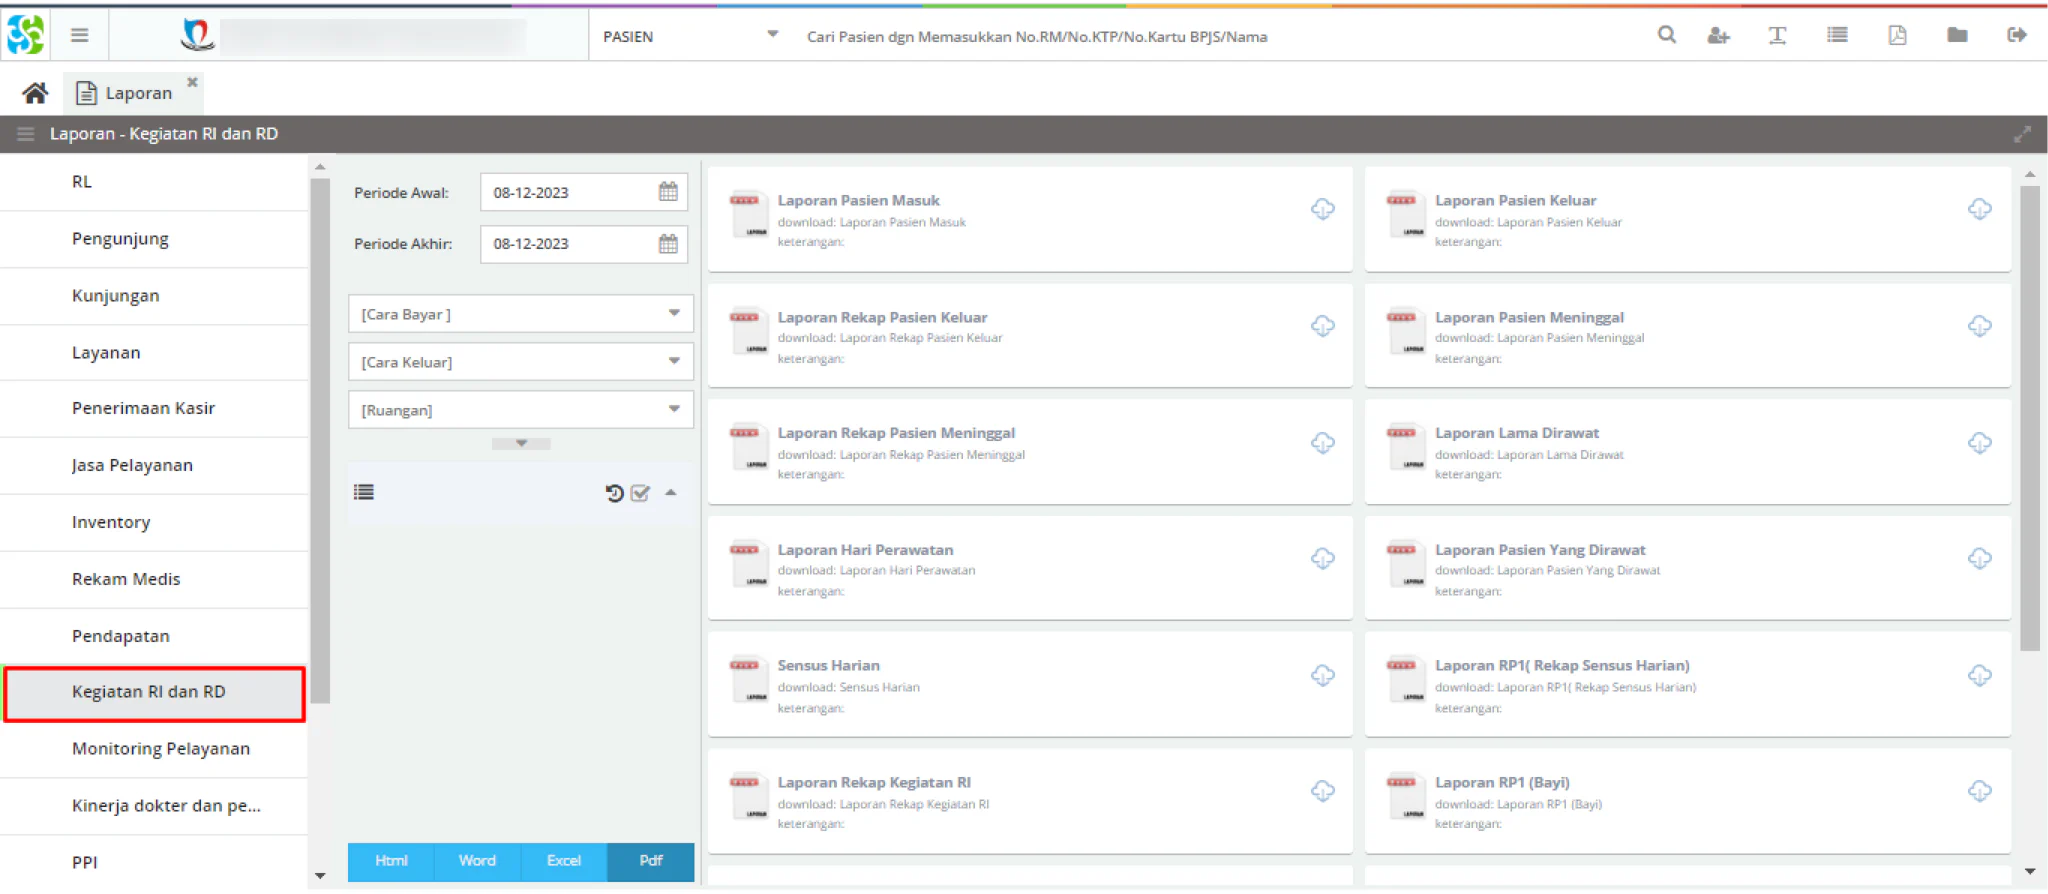The image size is (2048, 894).
Task: Expand the PASIEN search type dropdown
Action: (690, 36)
